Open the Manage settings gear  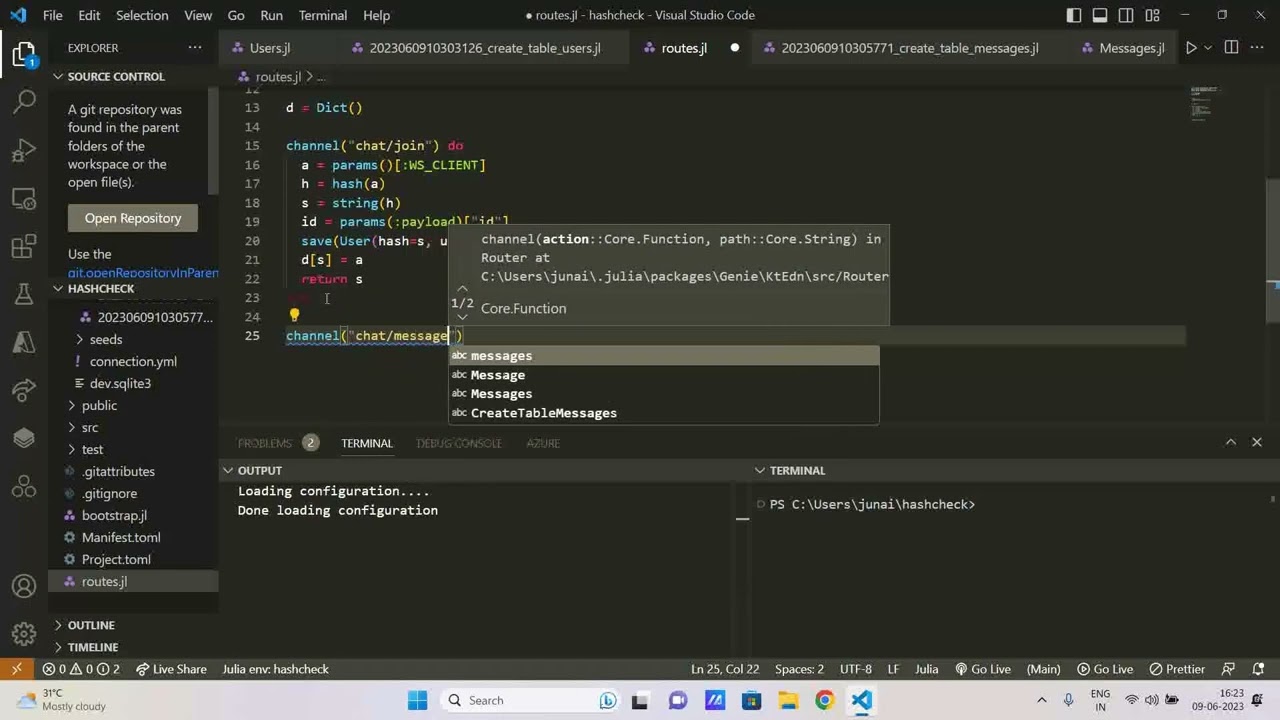coord(24,634)
